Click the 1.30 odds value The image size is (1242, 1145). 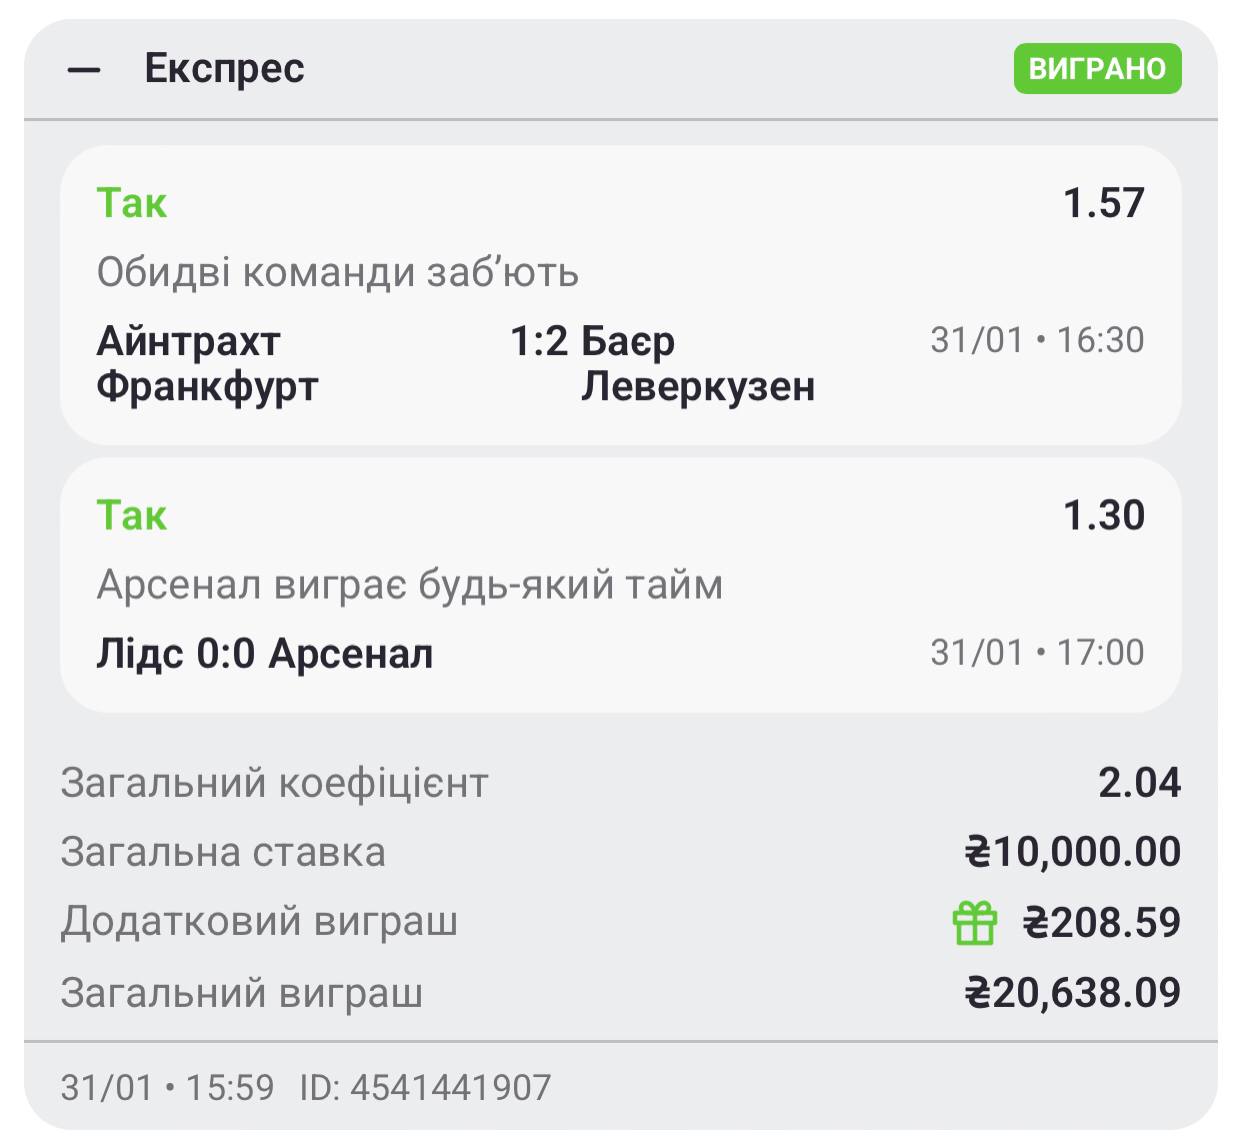[1103, 515]
